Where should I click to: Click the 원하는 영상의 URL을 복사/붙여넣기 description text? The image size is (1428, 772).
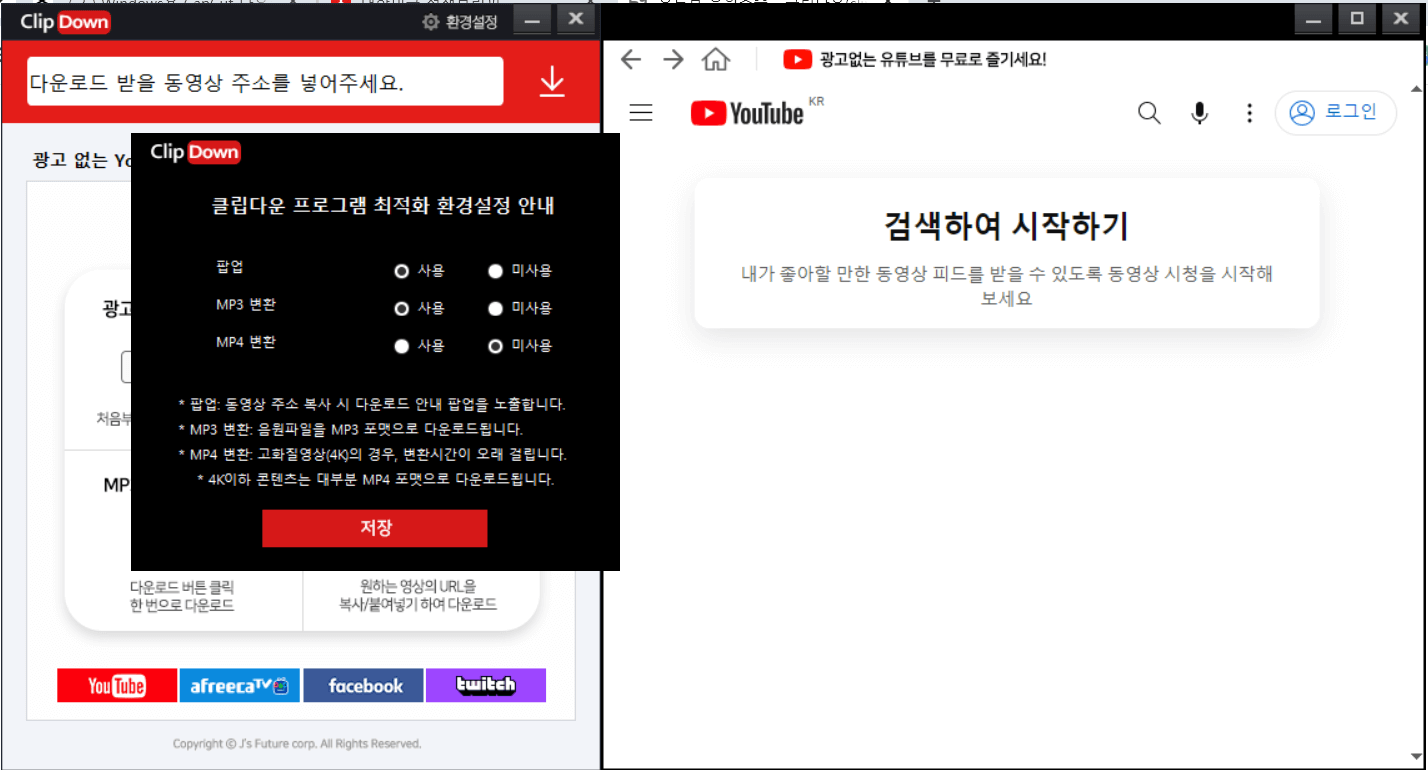click(418, 596)
